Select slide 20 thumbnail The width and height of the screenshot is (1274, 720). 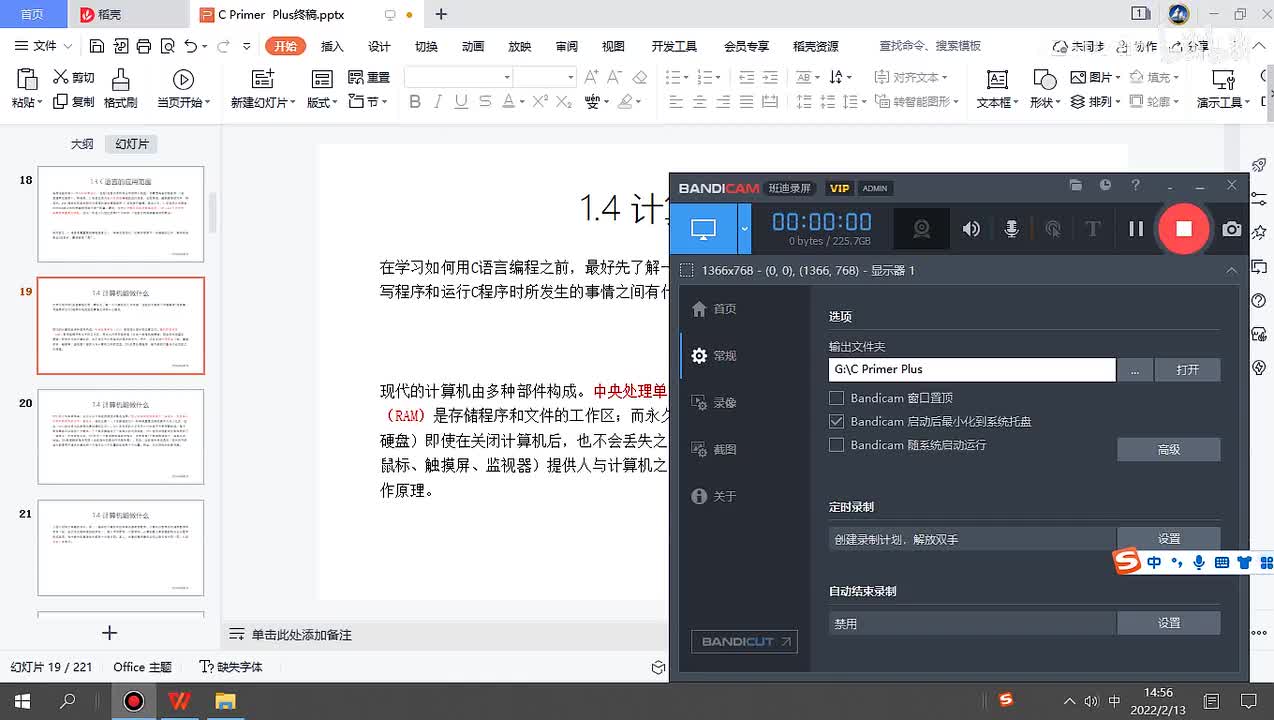[x=121, y=436]
